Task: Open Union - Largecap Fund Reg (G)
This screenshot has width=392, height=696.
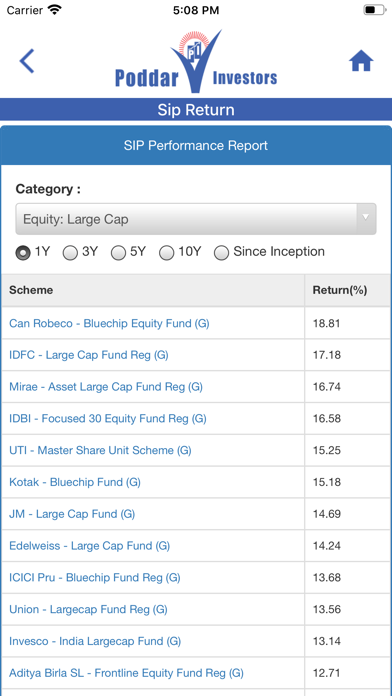Action: [x=88, y=609]
